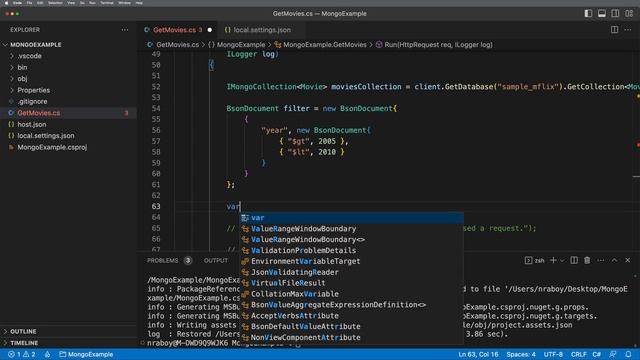Expand the OUTLINE section
Viewport: 640px width, 360px height.
click(23, 331)
